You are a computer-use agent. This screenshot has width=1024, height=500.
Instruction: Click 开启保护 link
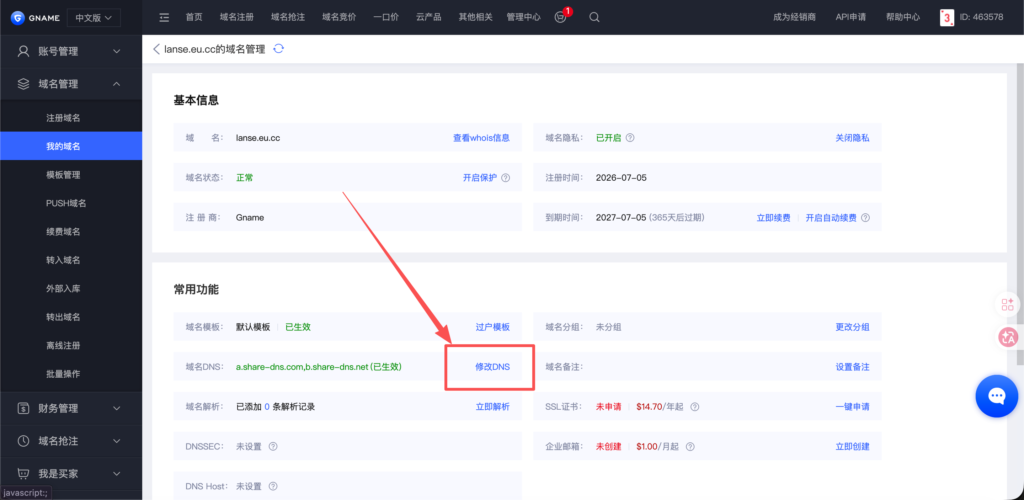coord(480,178)
